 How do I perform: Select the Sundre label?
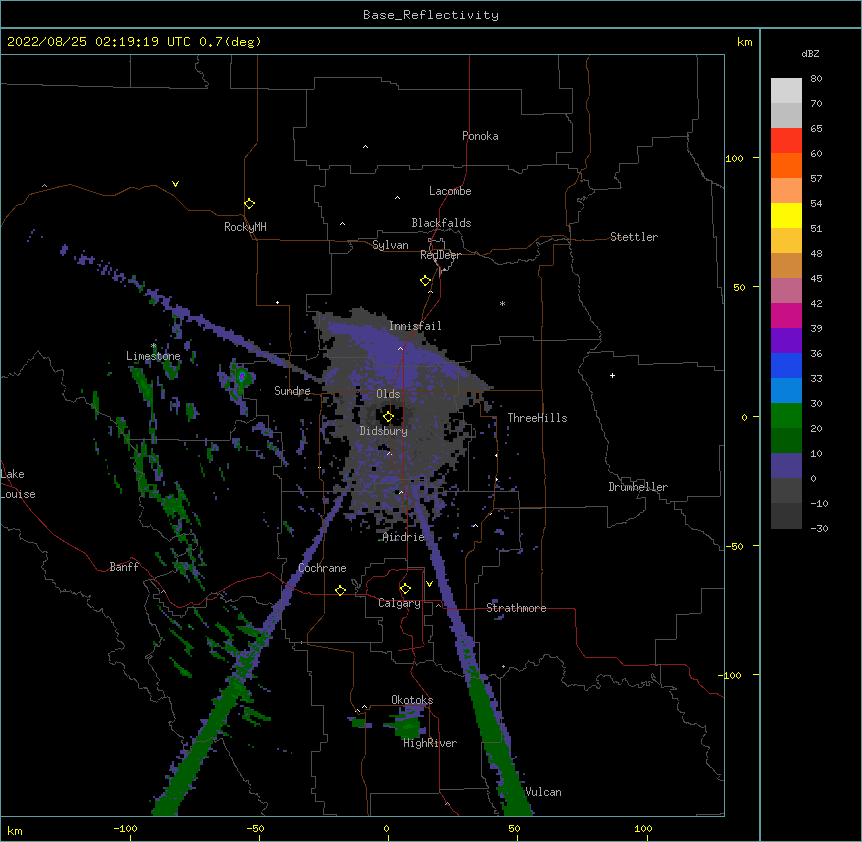292,391
